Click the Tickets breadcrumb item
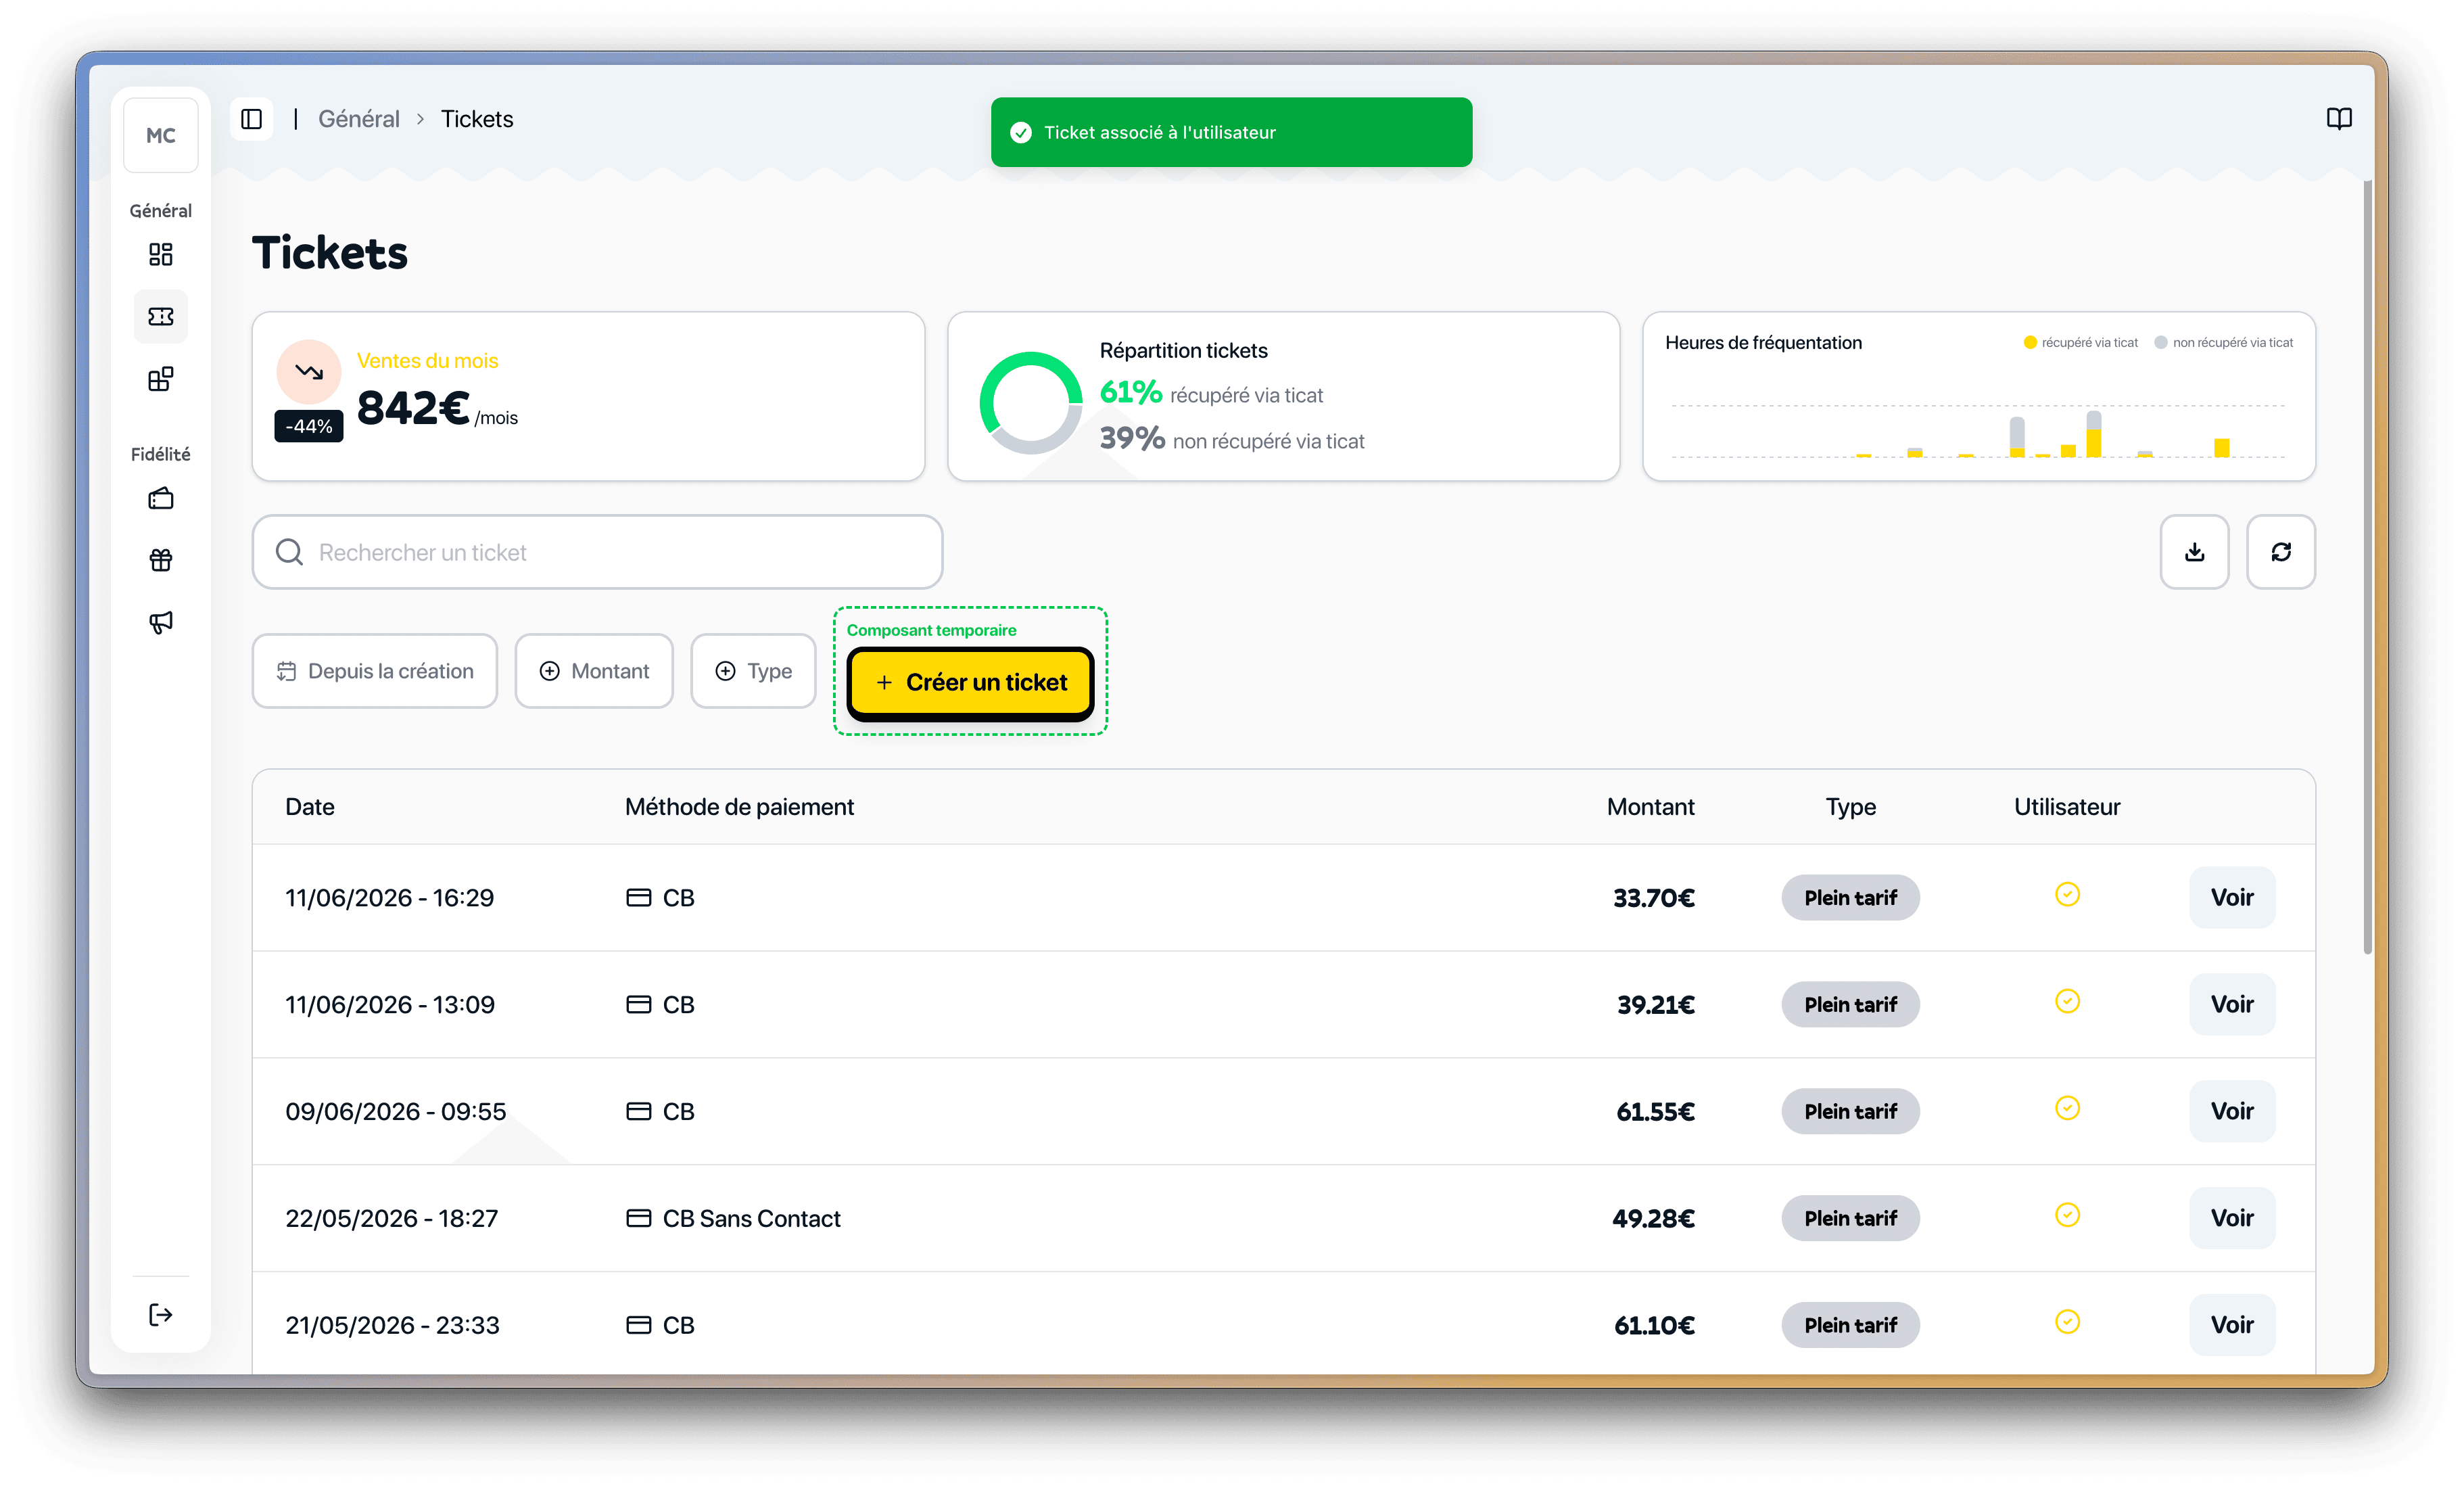The image size is (2464, 1488). click(x=477, y=119)
